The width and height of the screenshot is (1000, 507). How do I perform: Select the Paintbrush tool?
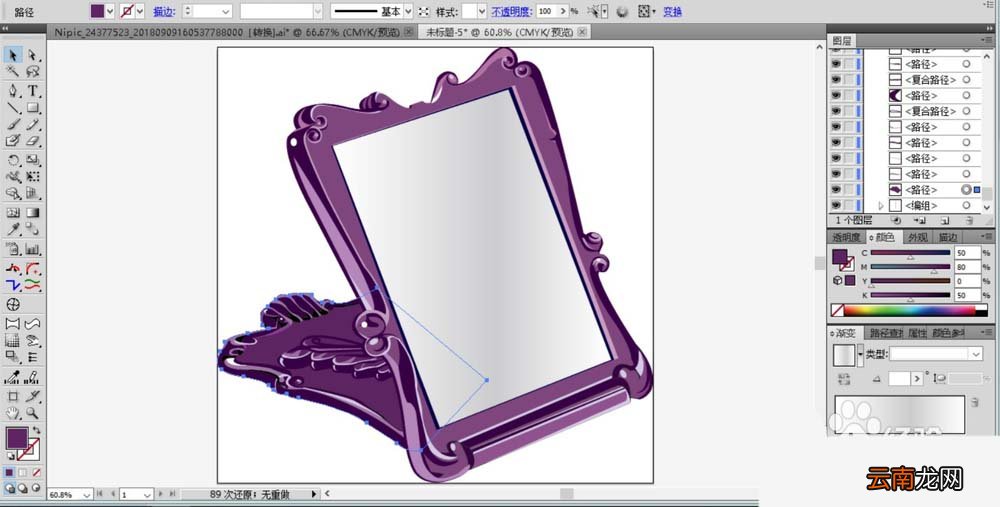pos(13,124)
